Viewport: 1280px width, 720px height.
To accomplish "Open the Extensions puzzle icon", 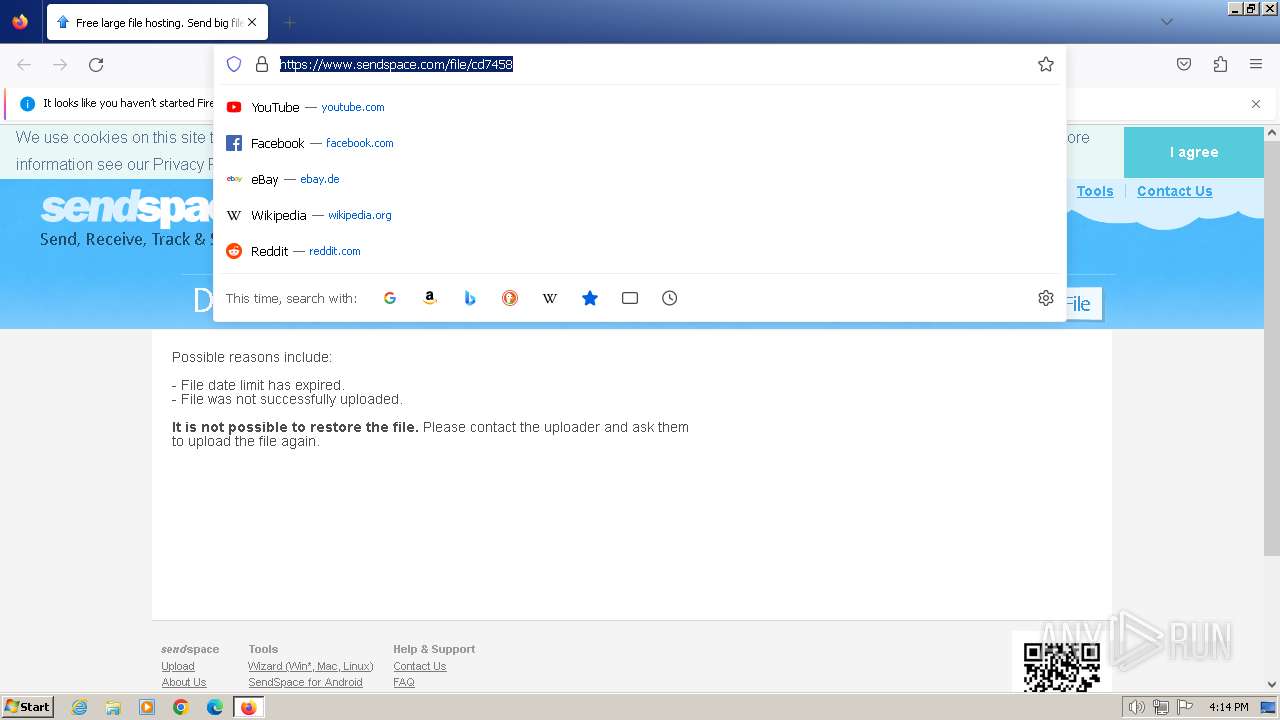I will tap(1220, 64).
